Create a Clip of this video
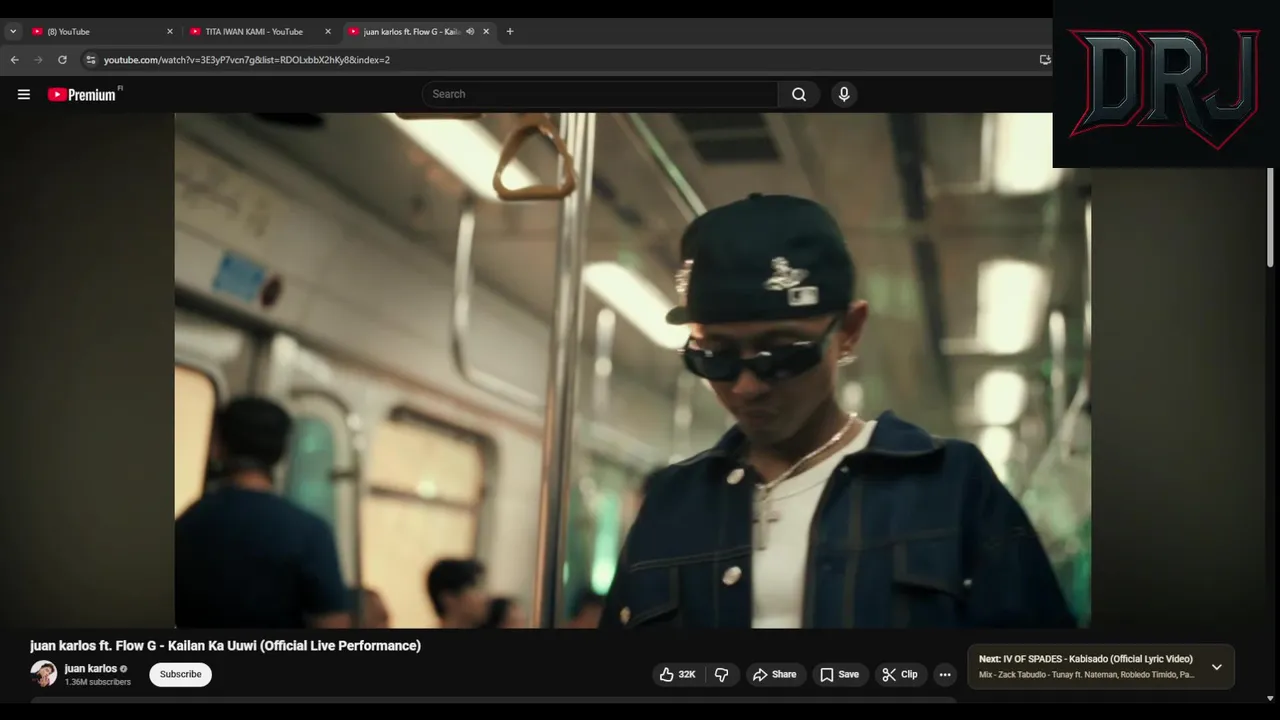The width and height of the screenshot is (1280, 720). 900,675
